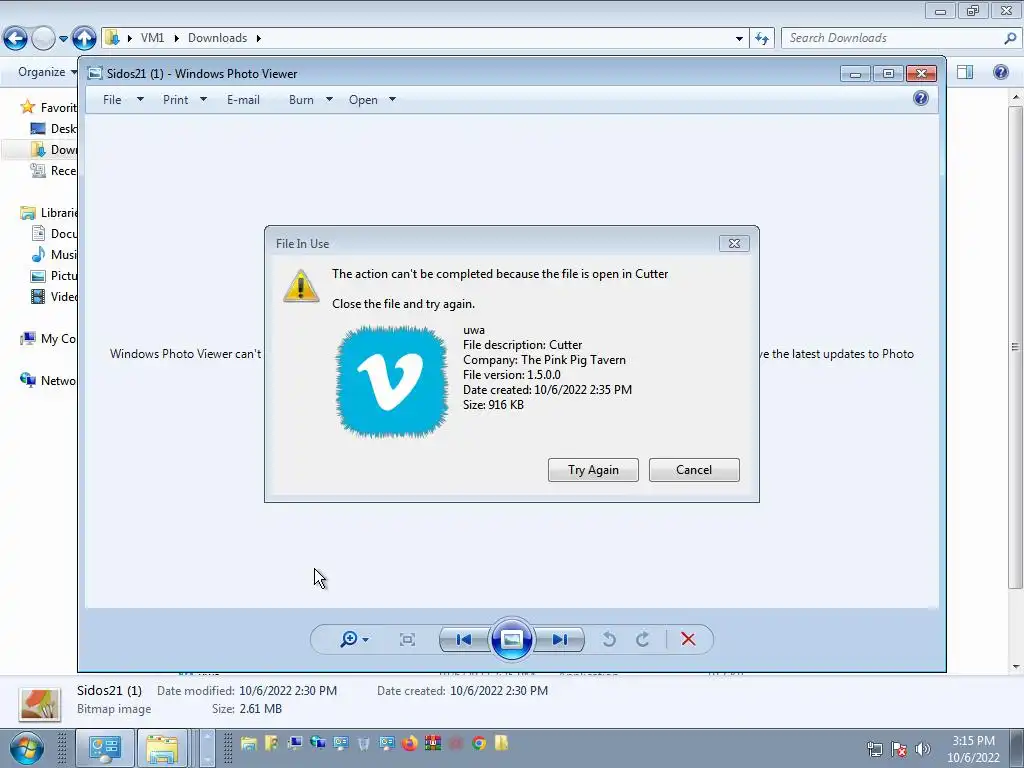Open the Open menu in Photo Viewer

tap(363, 100)
